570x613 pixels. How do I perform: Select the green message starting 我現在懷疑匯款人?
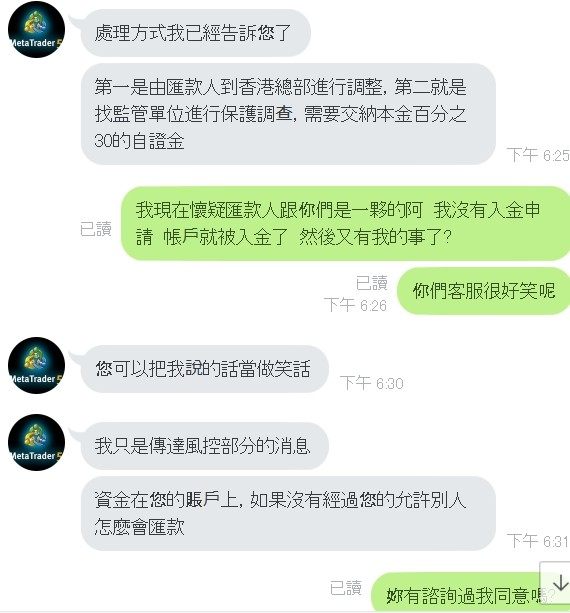pyautogui.click(x=345, y=224)
